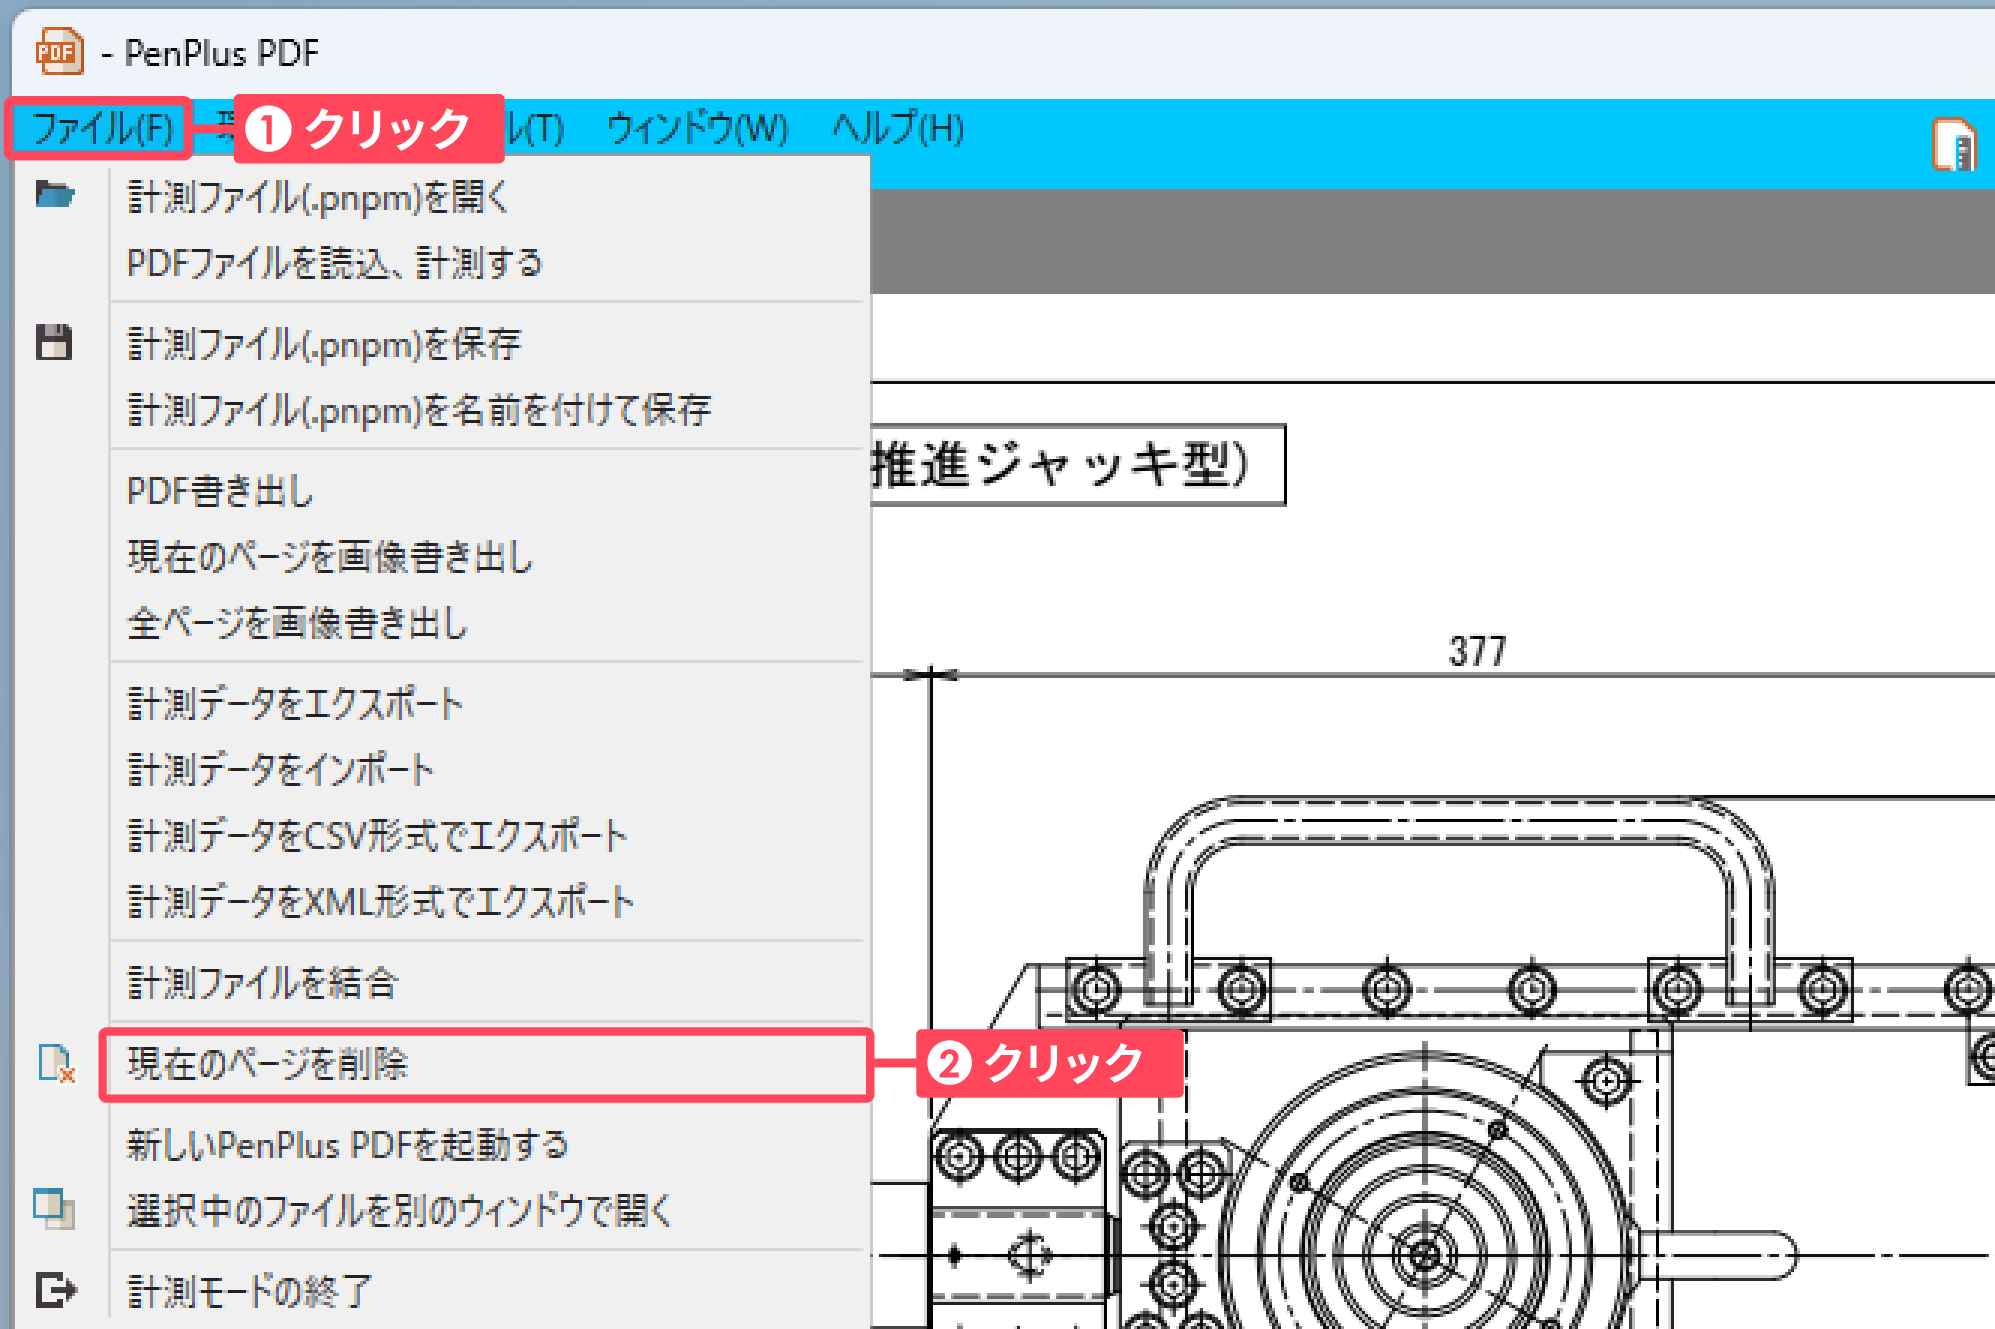Choose 新しいPenPlus PDFを起動する
1995x1329 pixels.
347,1145
